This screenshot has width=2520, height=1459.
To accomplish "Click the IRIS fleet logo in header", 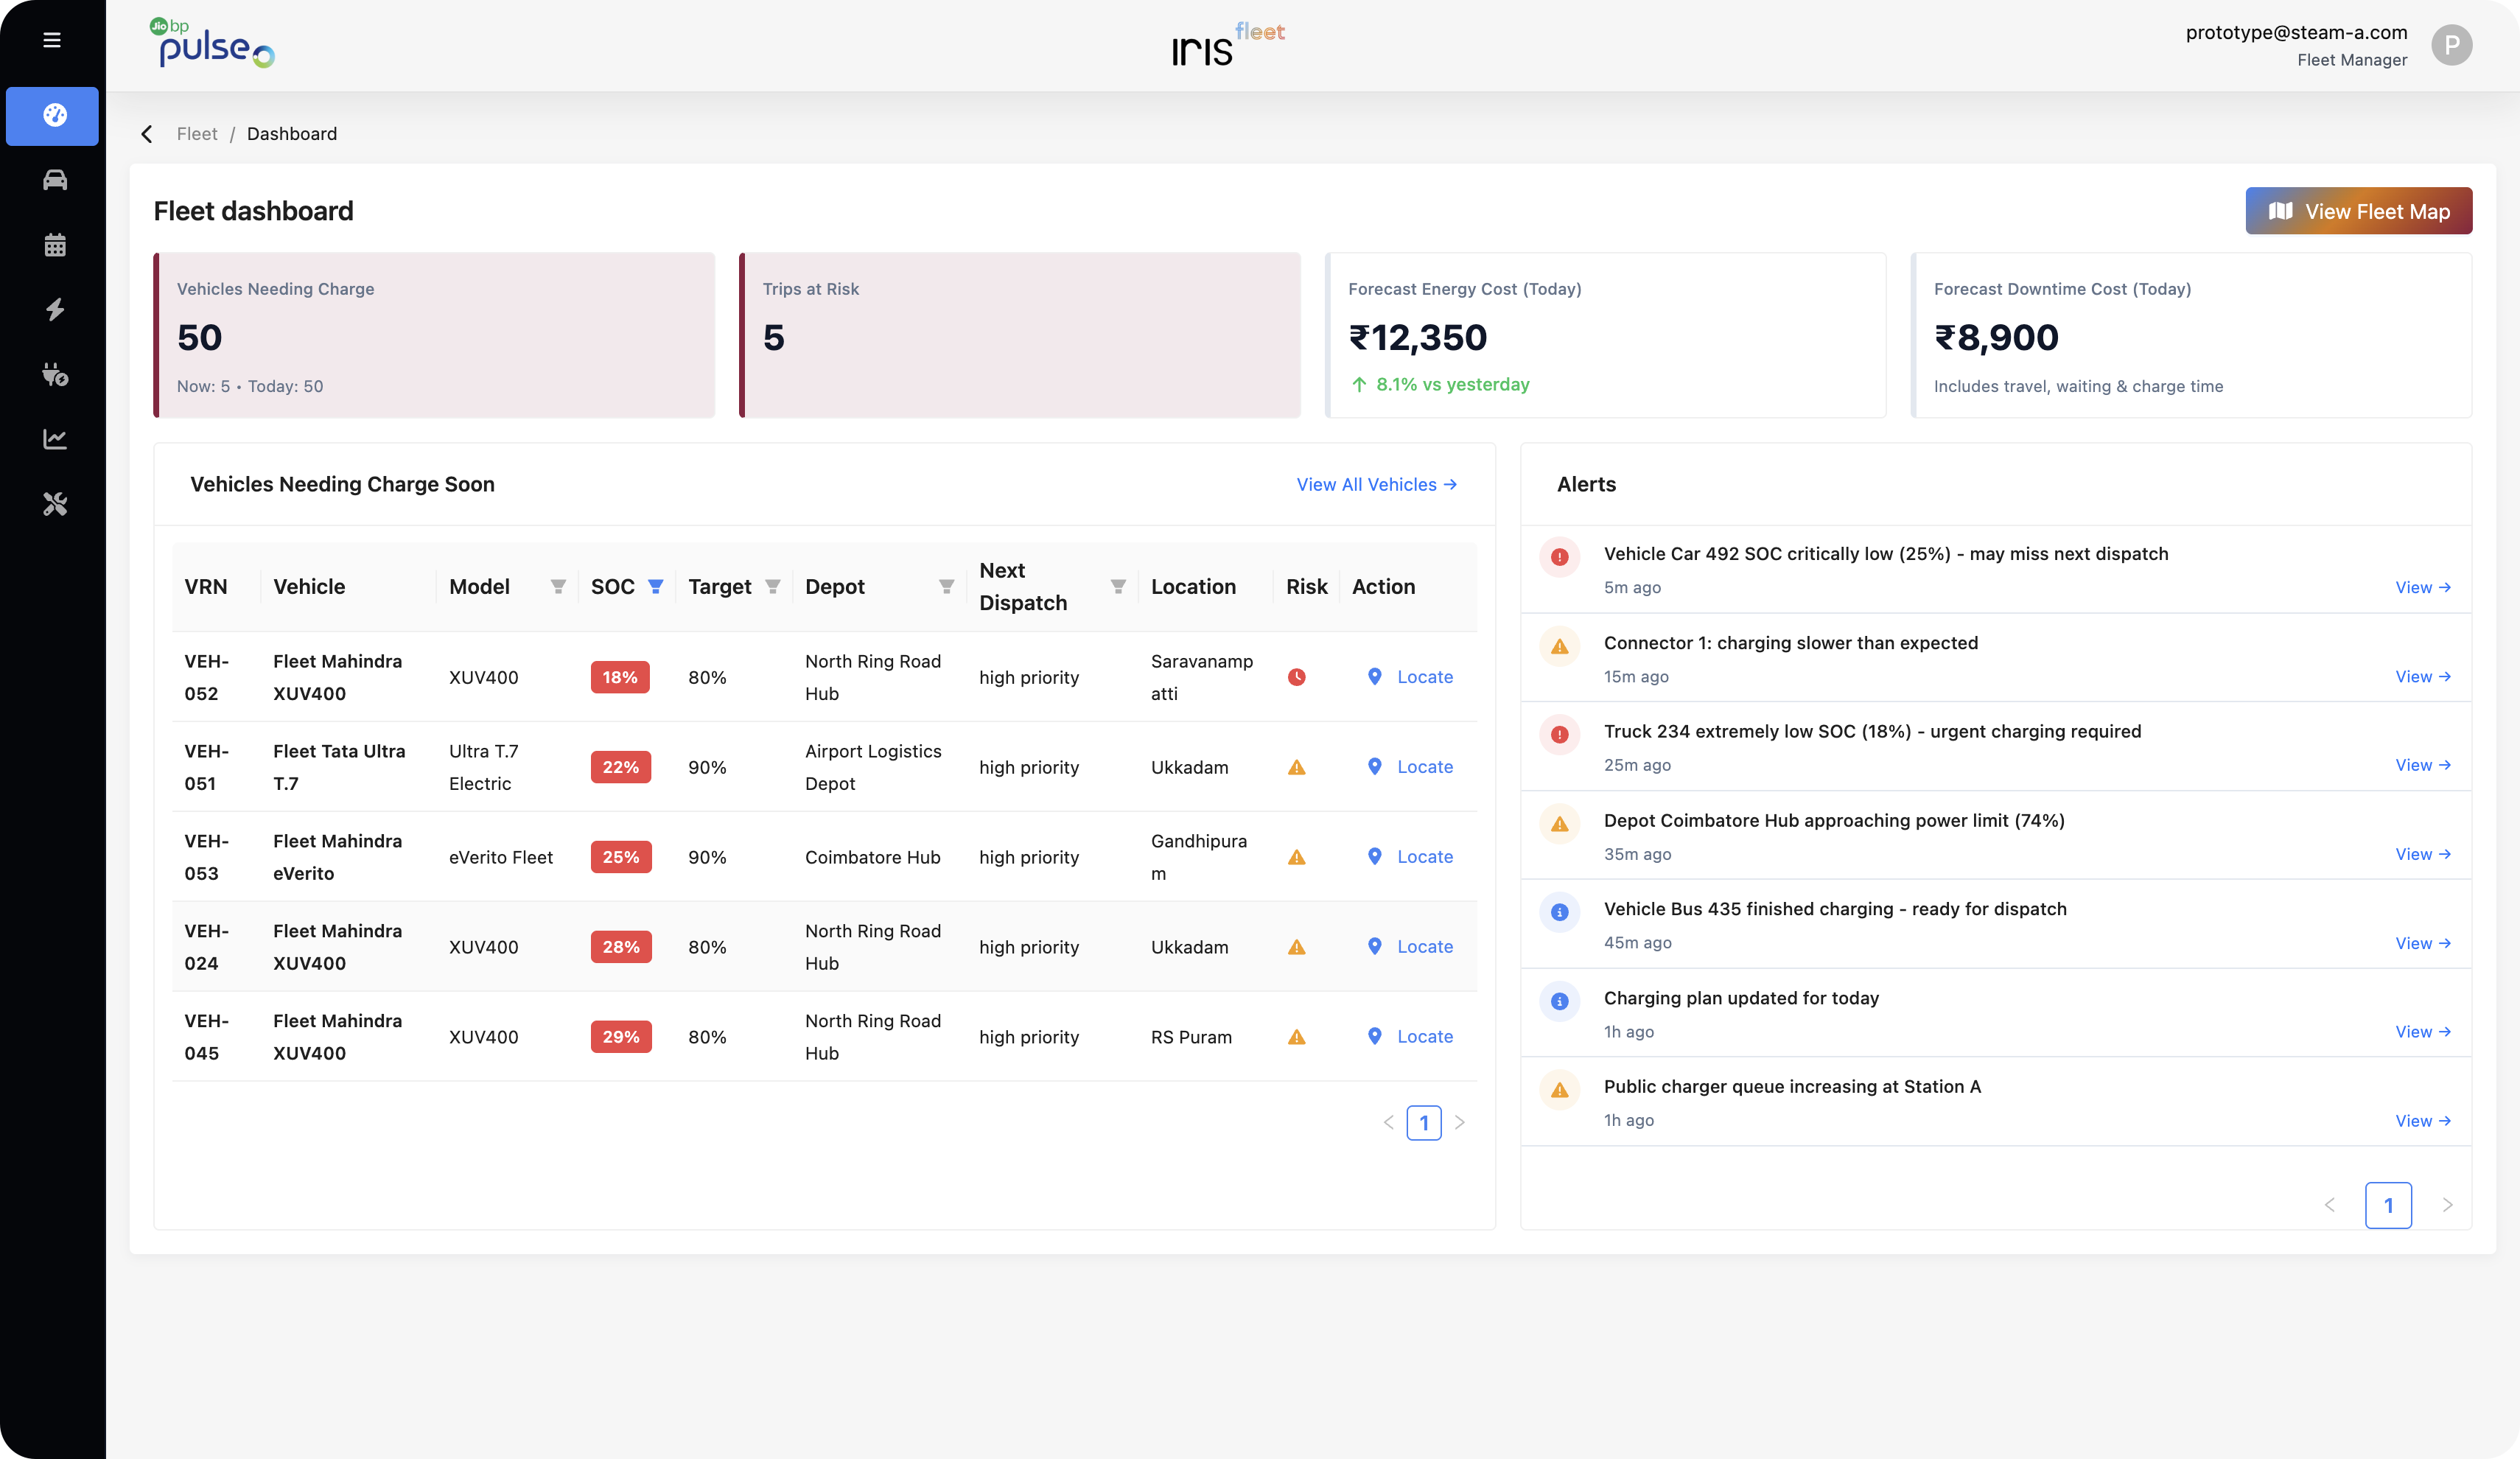I will 1228,45.
